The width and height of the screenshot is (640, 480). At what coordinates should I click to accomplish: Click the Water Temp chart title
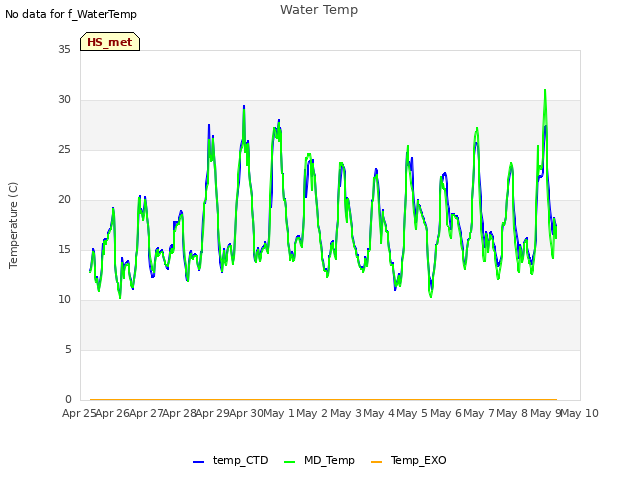point(319,10)
